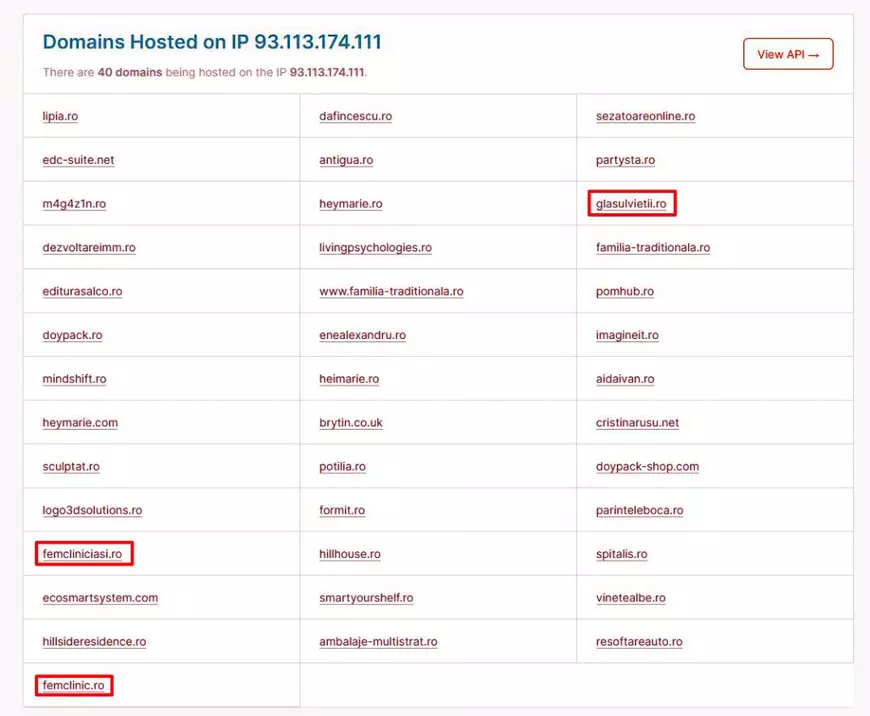
Task: Open logo3dsolutions.ro domain link
Action: click(92, 510)
